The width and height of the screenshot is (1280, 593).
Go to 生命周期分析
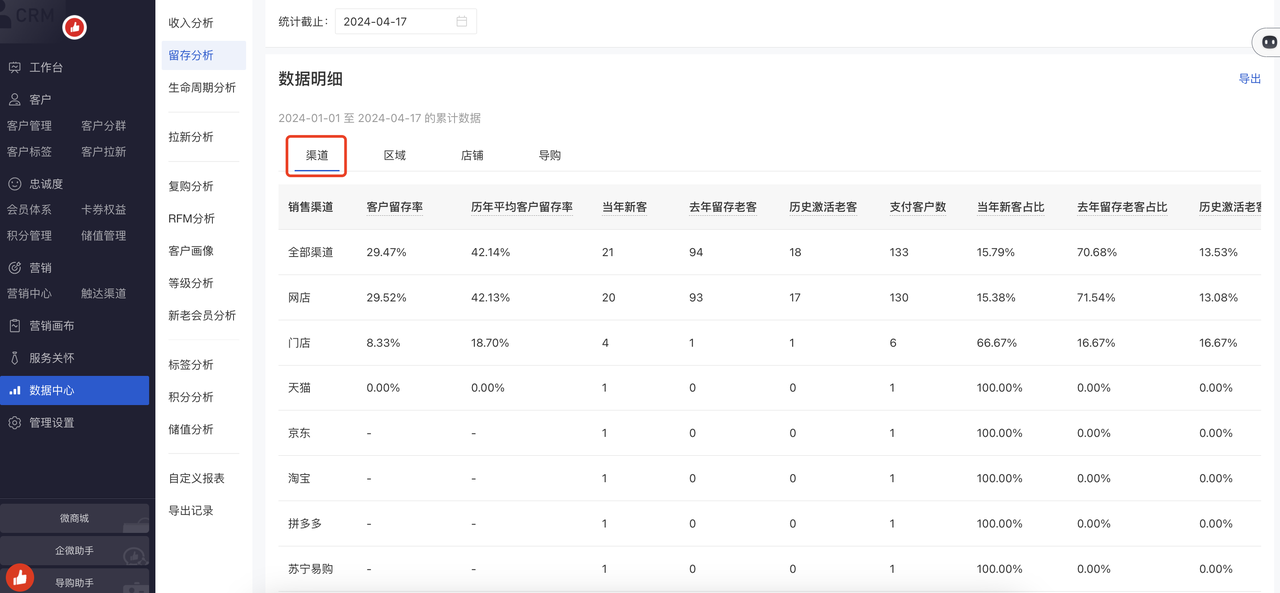tap(202, 88)
